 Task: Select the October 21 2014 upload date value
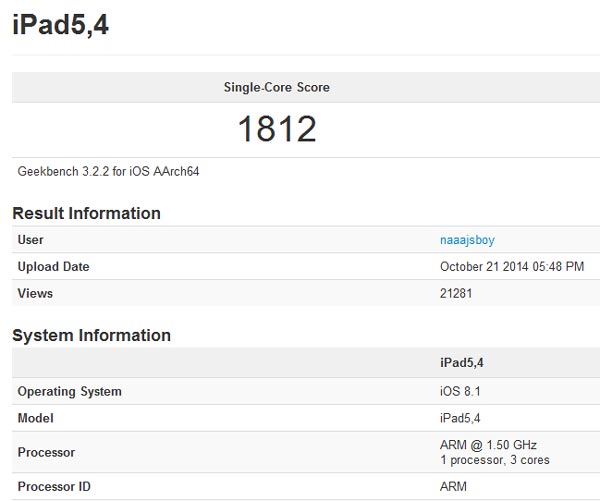point(512,267)
